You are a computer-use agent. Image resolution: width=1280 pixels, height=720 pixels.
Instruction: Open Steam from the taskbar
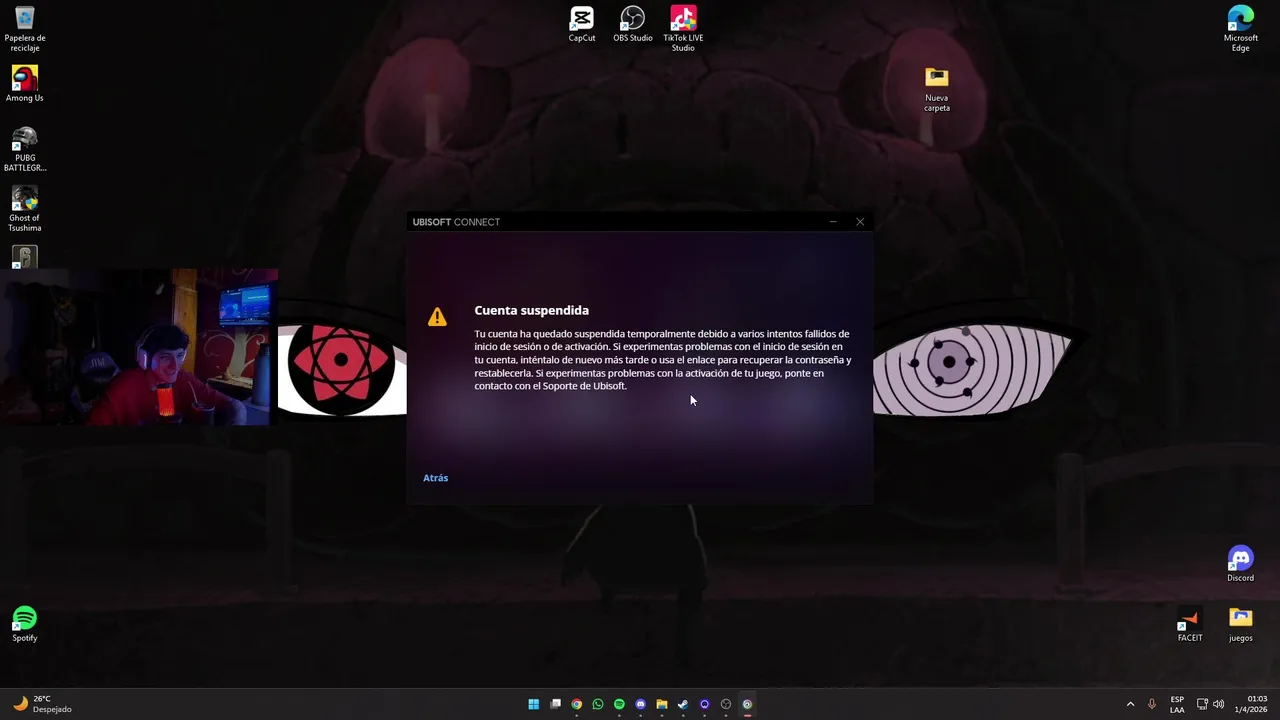[683, 704]
